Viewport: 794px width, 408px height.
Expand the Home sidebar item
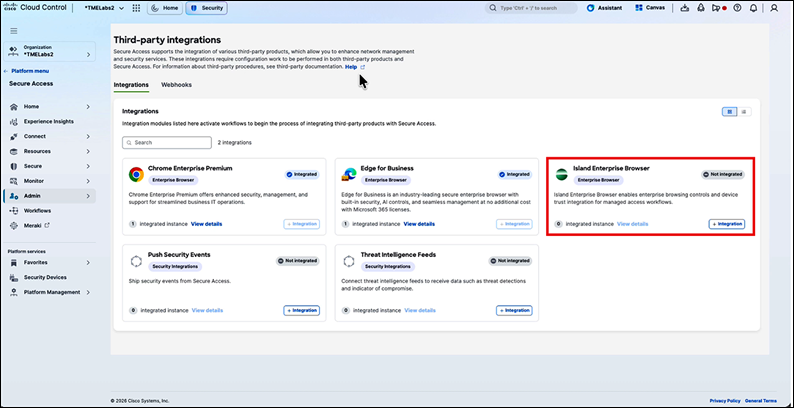click(x=50, y=107)
